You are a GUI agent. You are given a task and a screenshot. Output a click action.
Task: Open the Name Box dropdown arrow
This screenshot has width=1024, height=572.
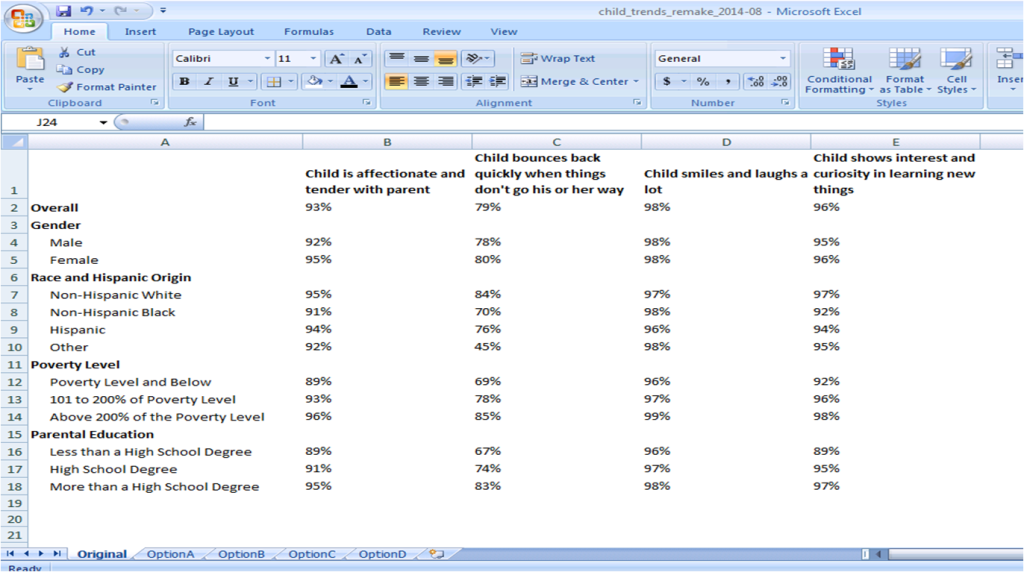click(103, 122)
